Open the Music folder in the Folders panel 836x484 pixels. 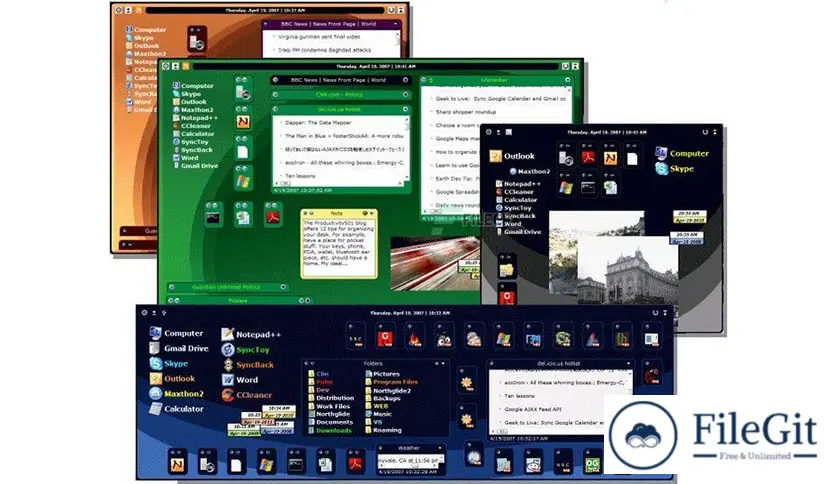[379, 414]
